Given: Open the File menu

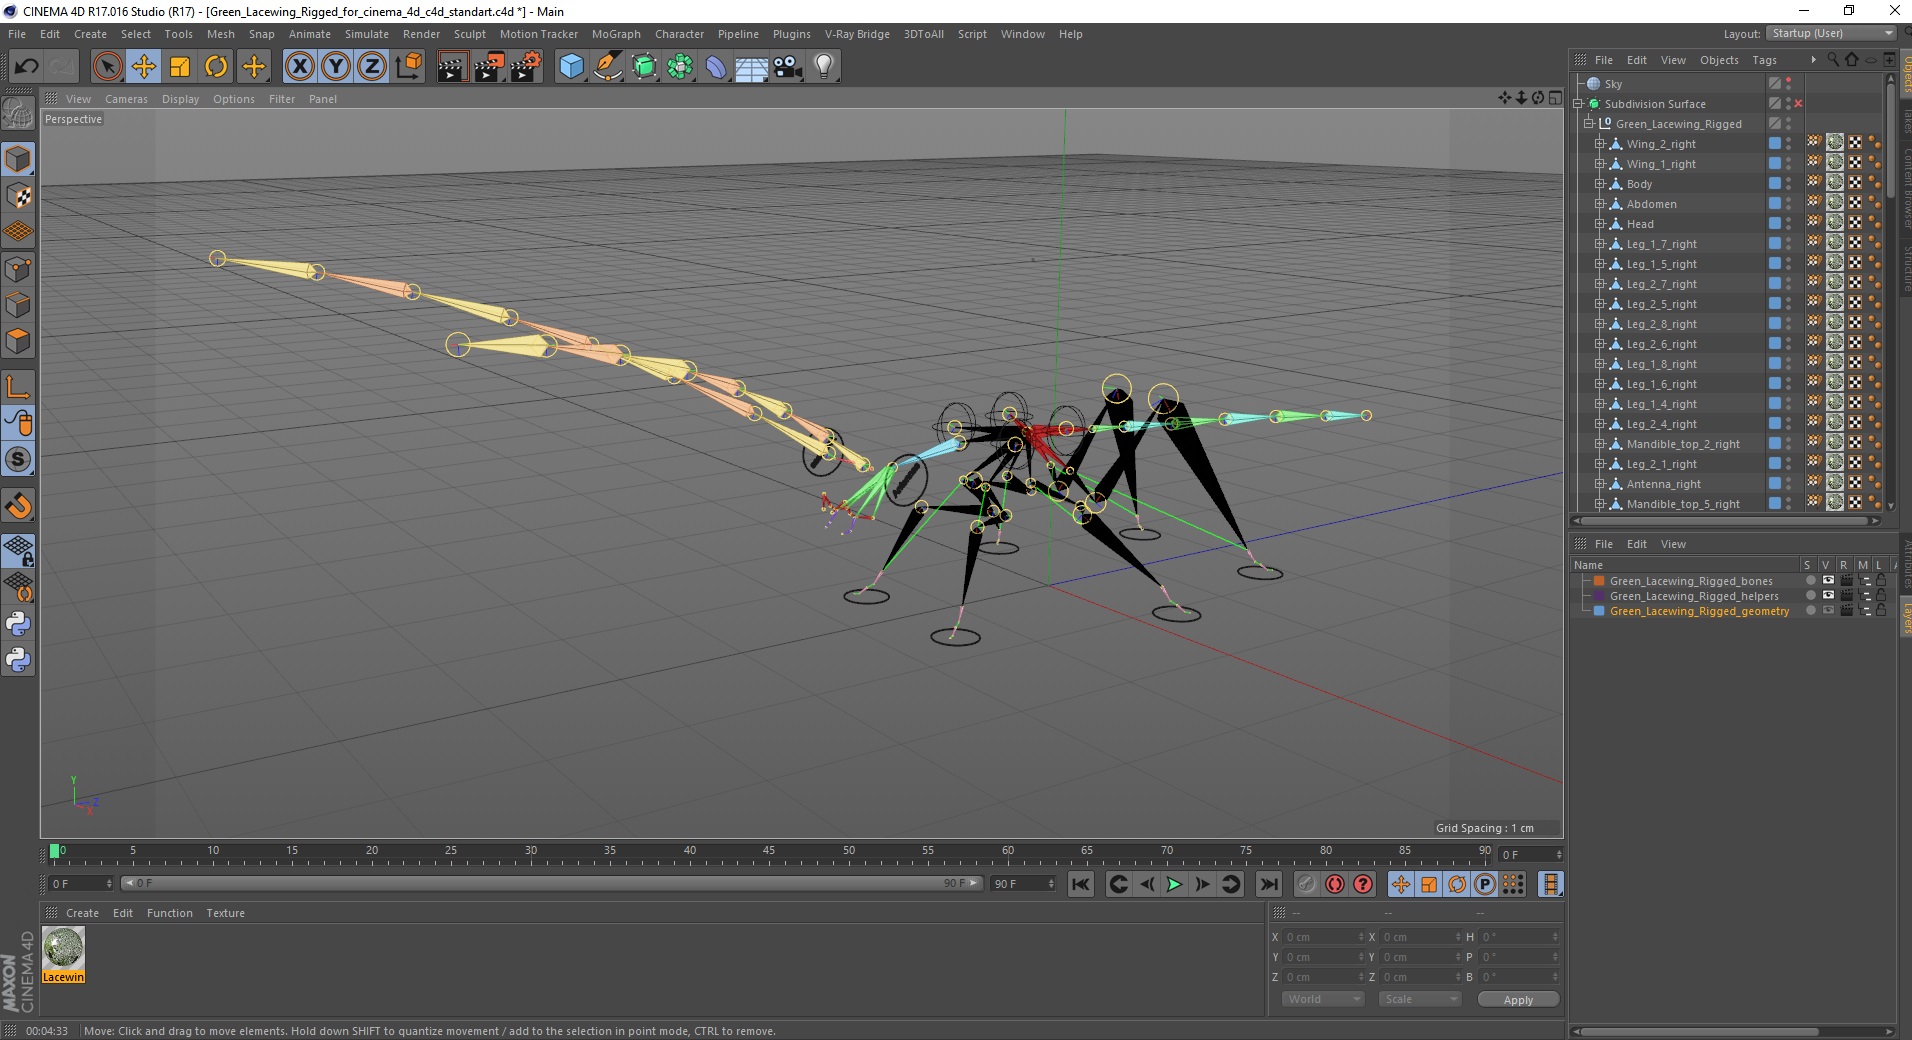Looking at the screenshot, I should tap(17, 34).
